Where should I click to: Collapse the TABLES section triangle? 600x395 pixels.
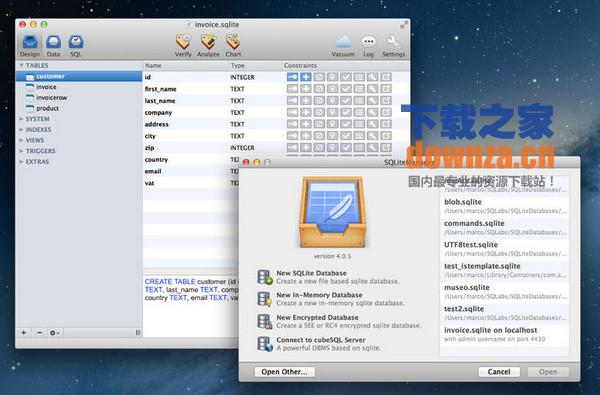[21, 65]
